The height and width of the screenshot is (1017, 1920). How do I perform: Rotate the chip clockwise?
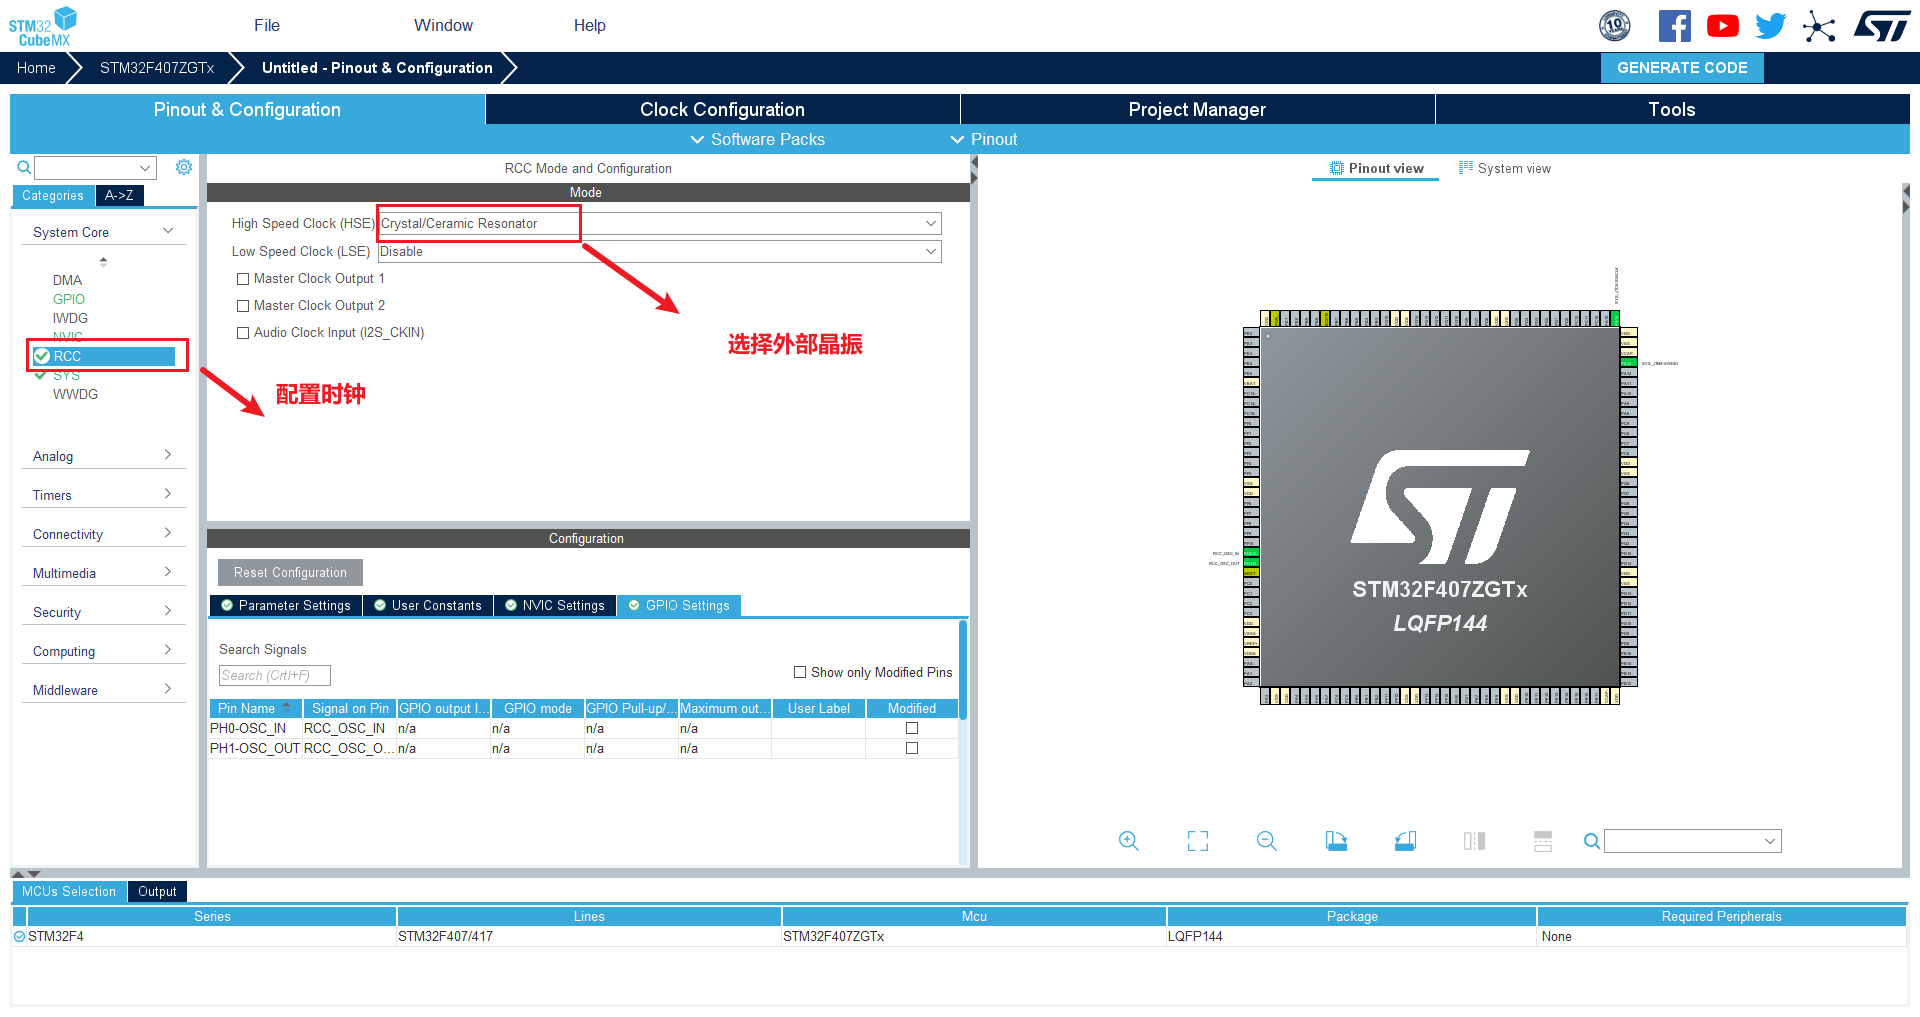tap(1336, 841)
